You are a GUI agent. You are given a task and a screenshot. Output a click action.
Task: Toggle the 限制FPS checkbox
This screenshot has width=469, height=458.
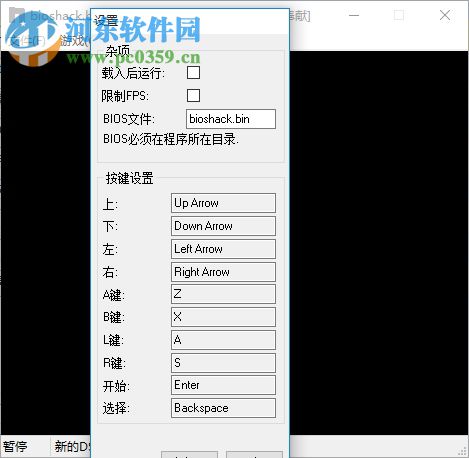coord(193,96)
